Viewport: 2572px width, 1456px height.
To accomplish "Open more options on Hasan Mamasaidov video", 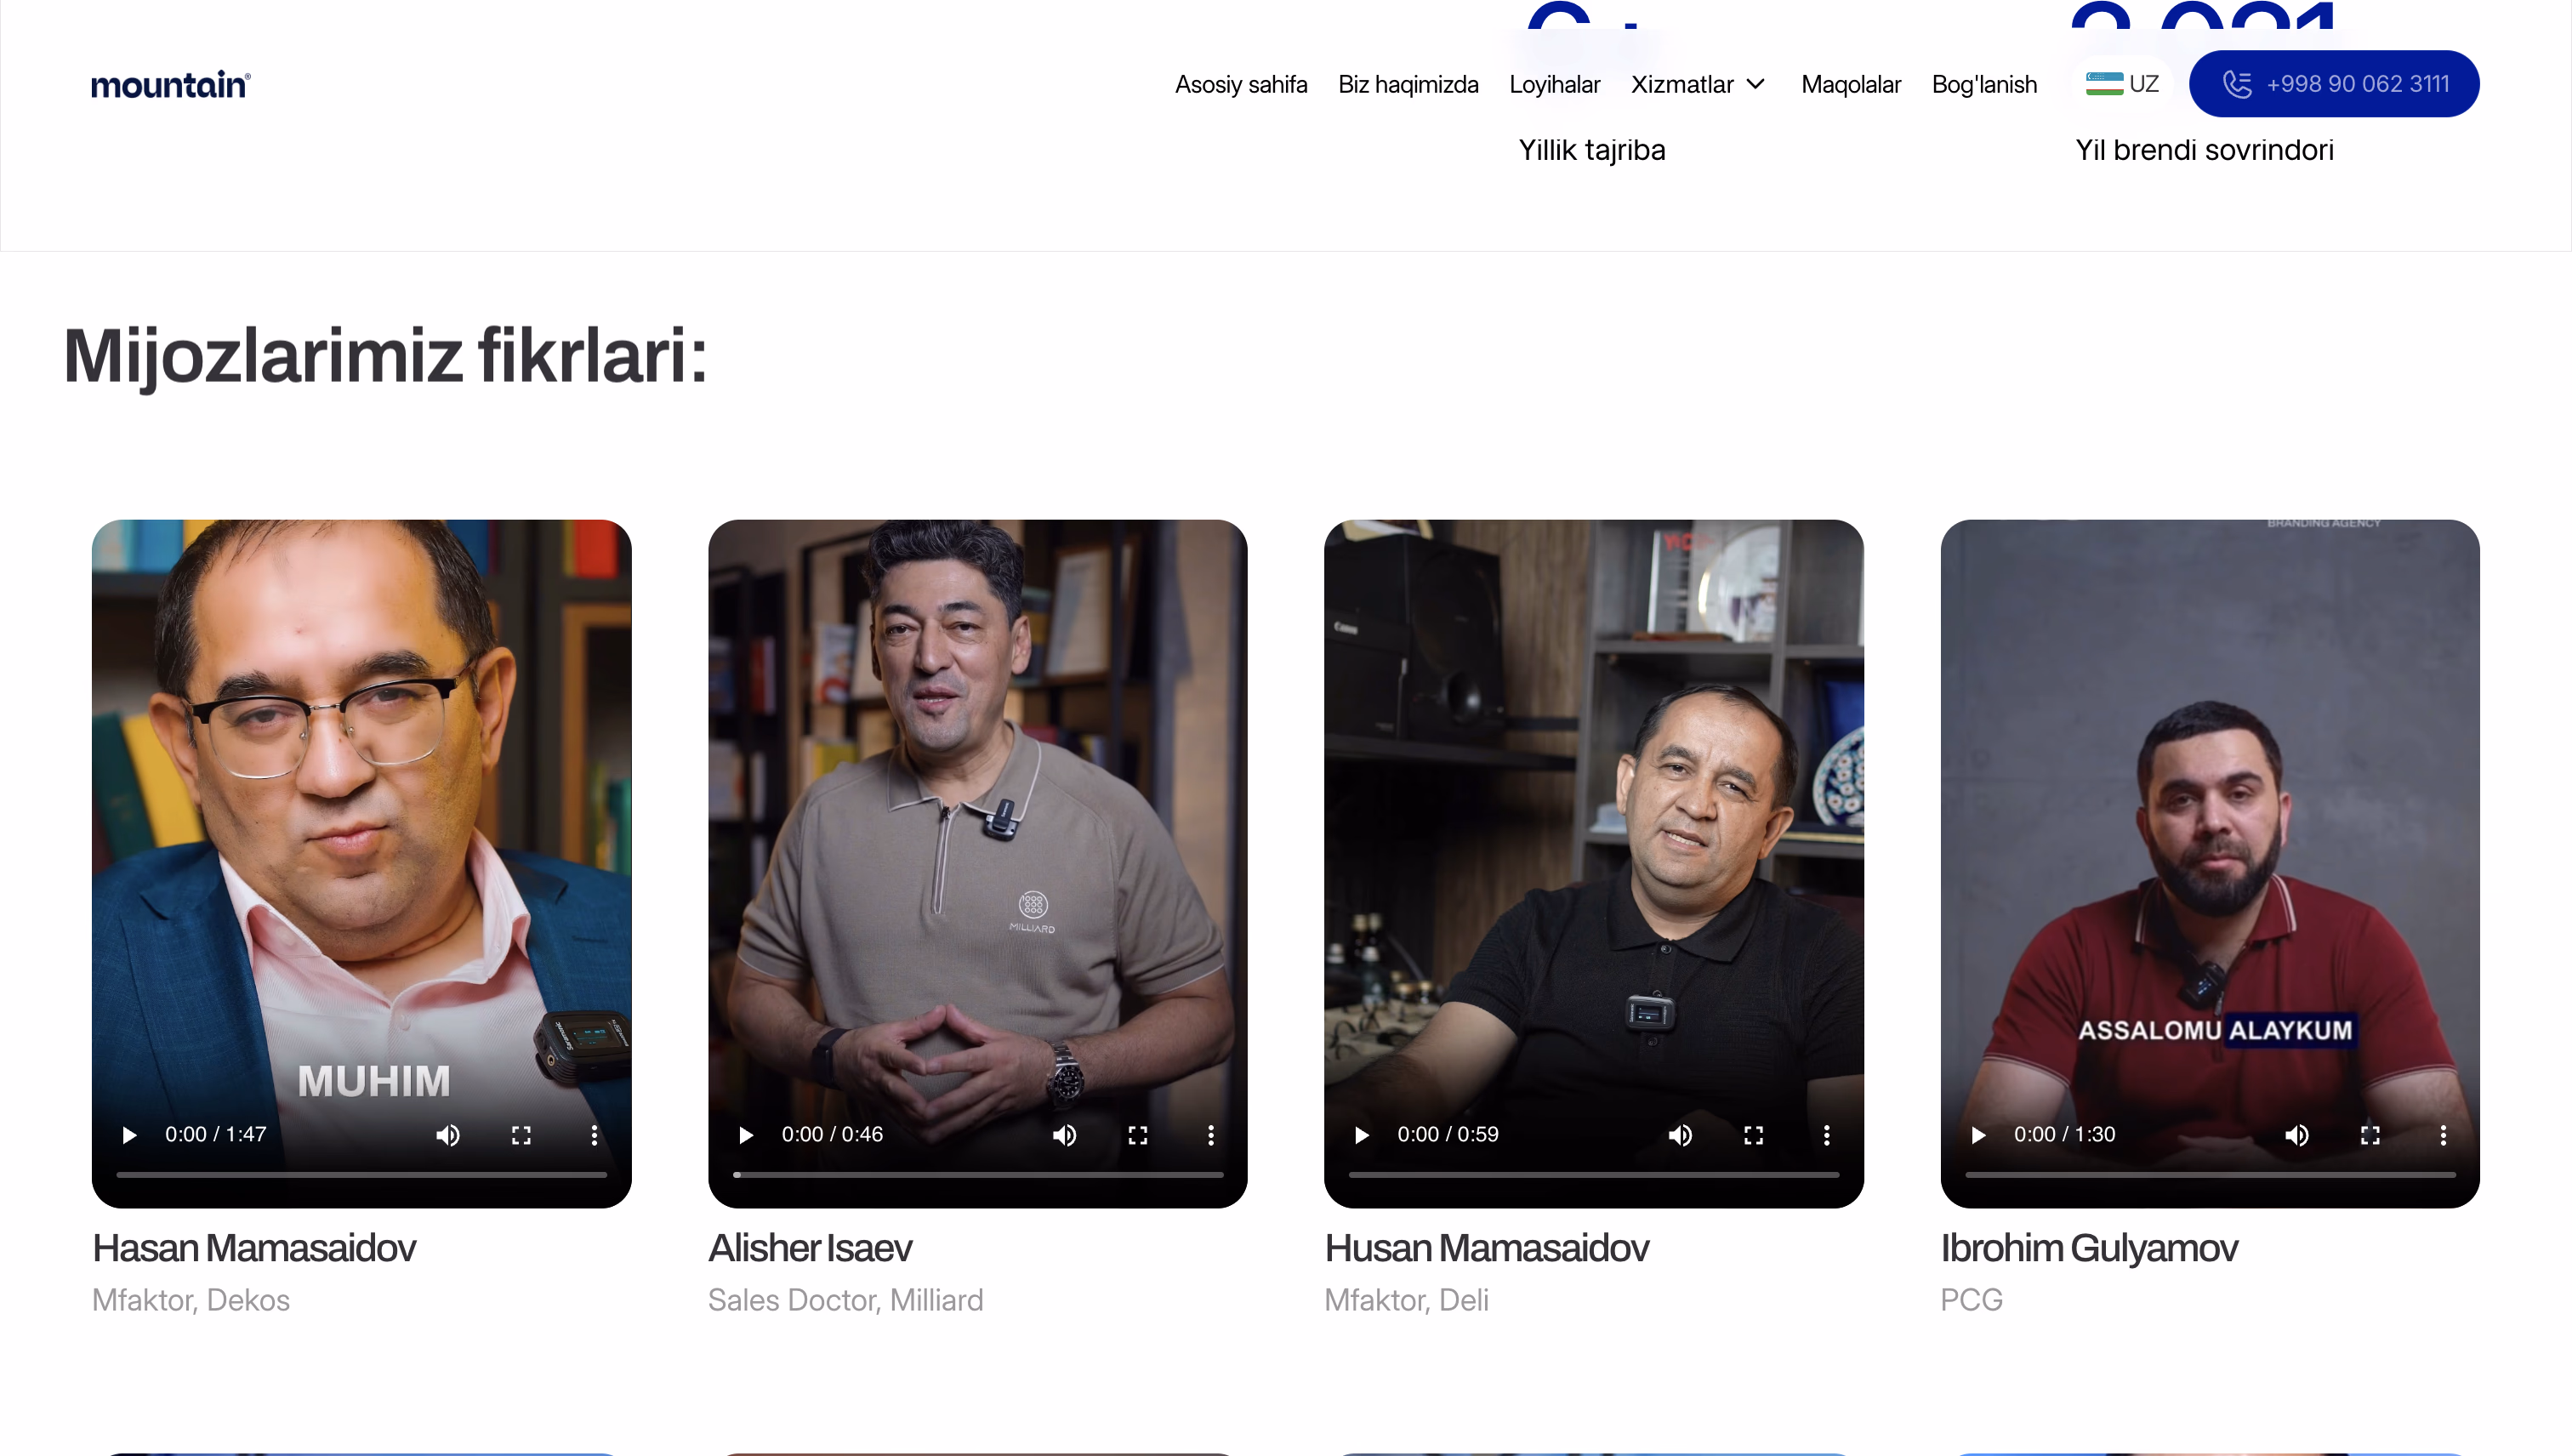I will [x=594, y=1135].
